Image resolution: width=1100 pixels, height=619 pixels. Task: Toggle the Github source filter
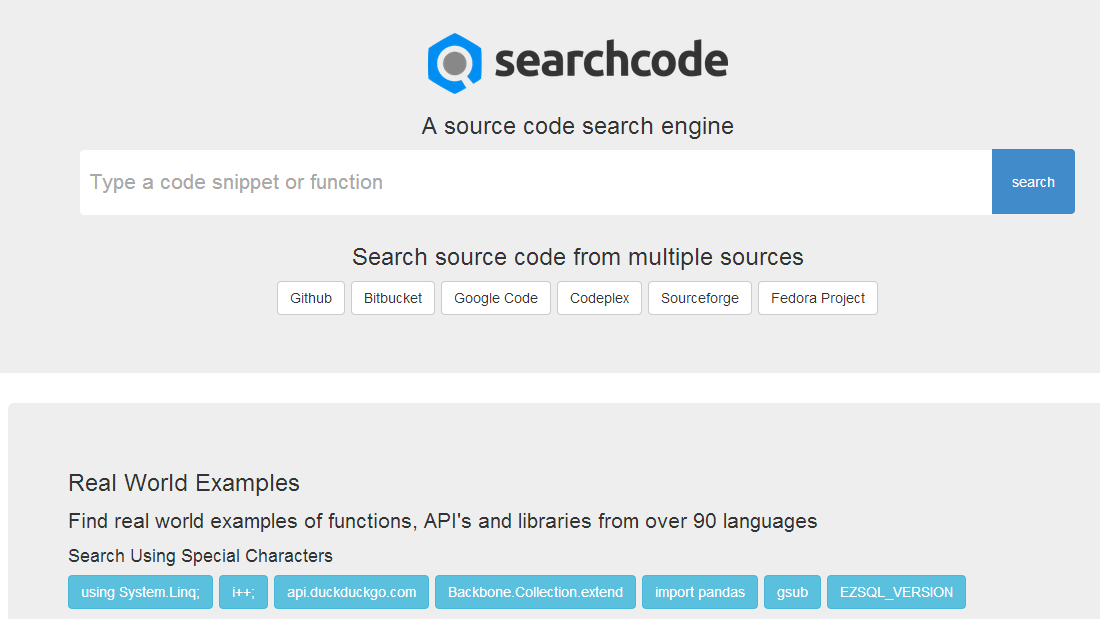tap(311, 298)
